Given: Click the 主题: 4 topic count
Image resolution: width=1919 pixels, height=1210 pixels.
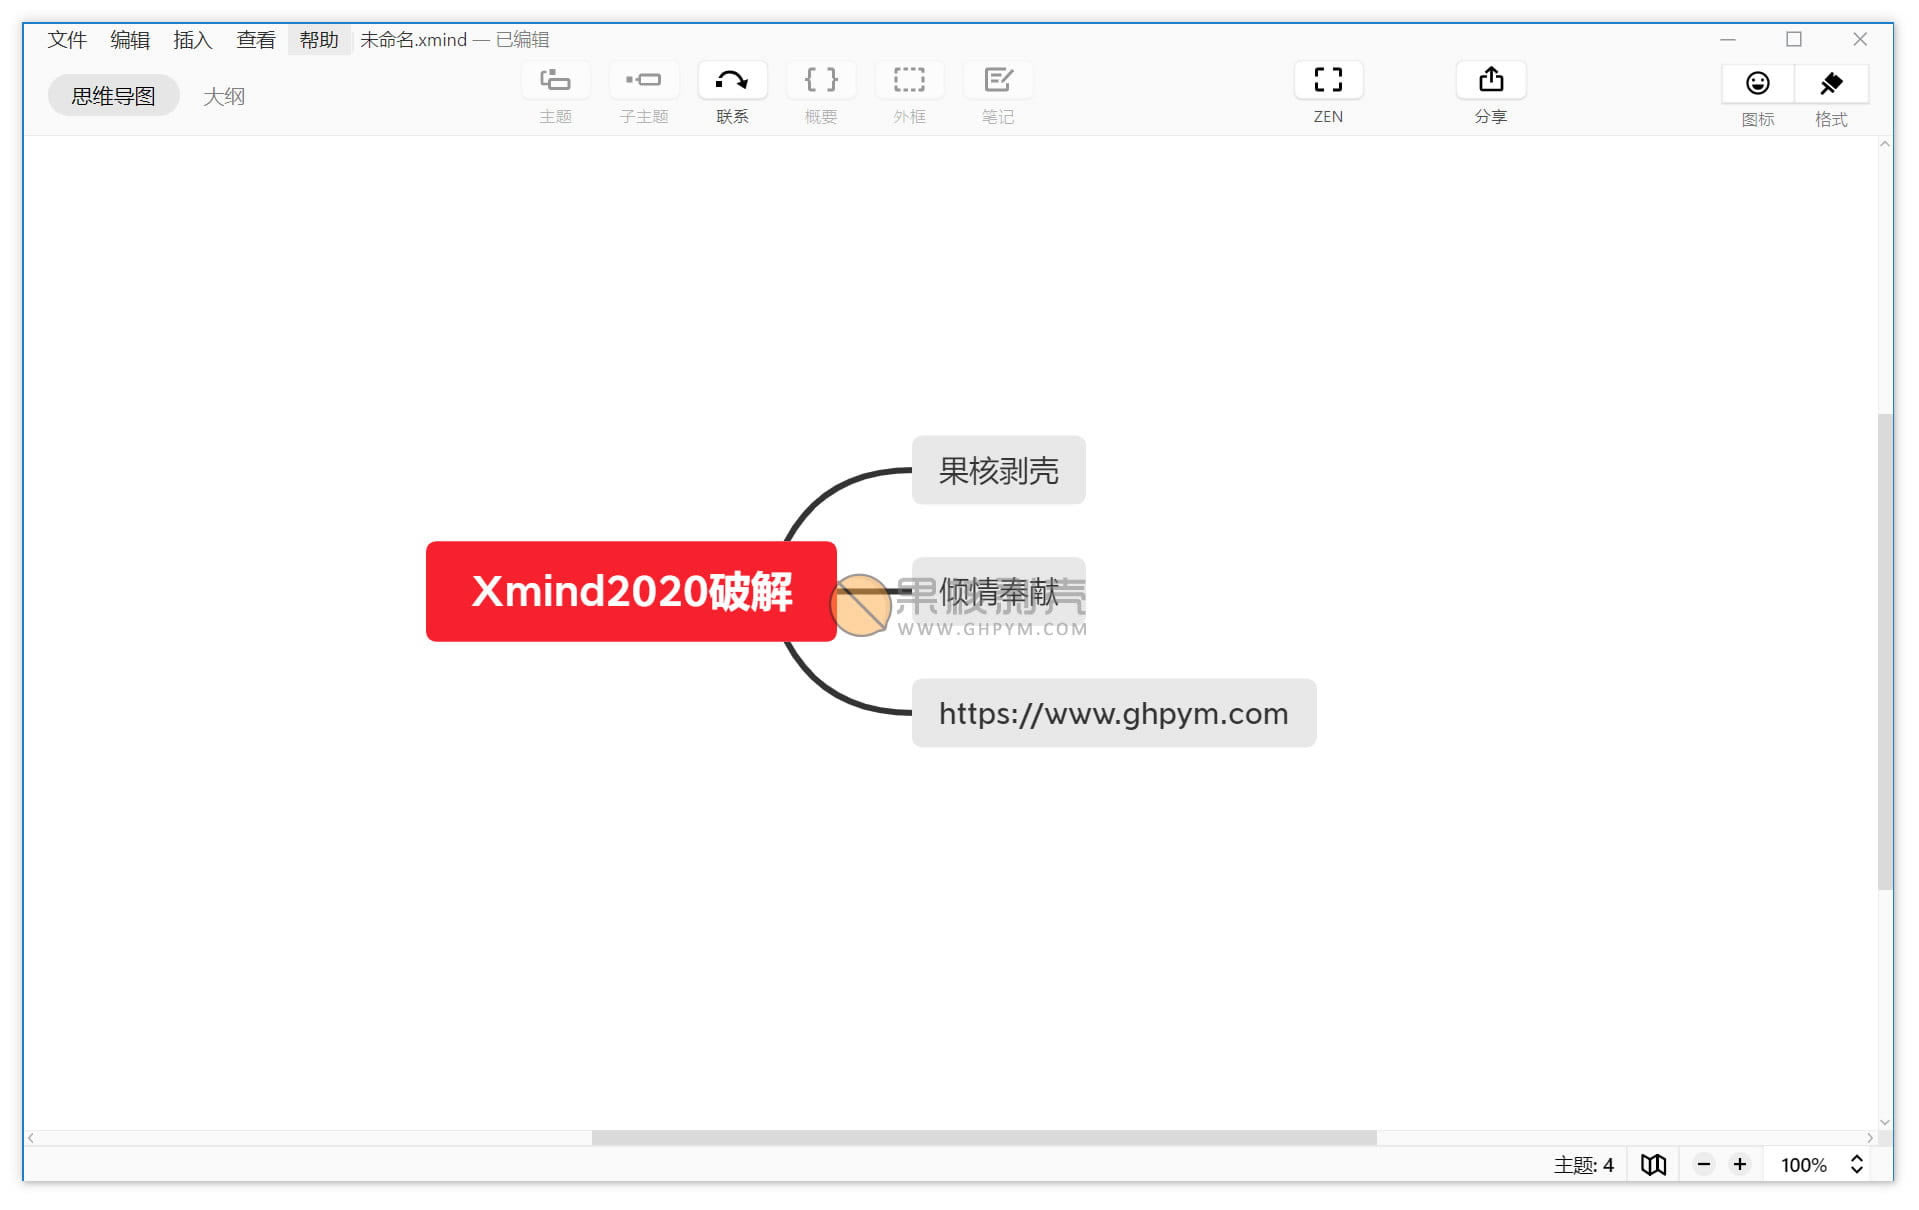Looking at the screenshot, I should pos(1583,1164).
